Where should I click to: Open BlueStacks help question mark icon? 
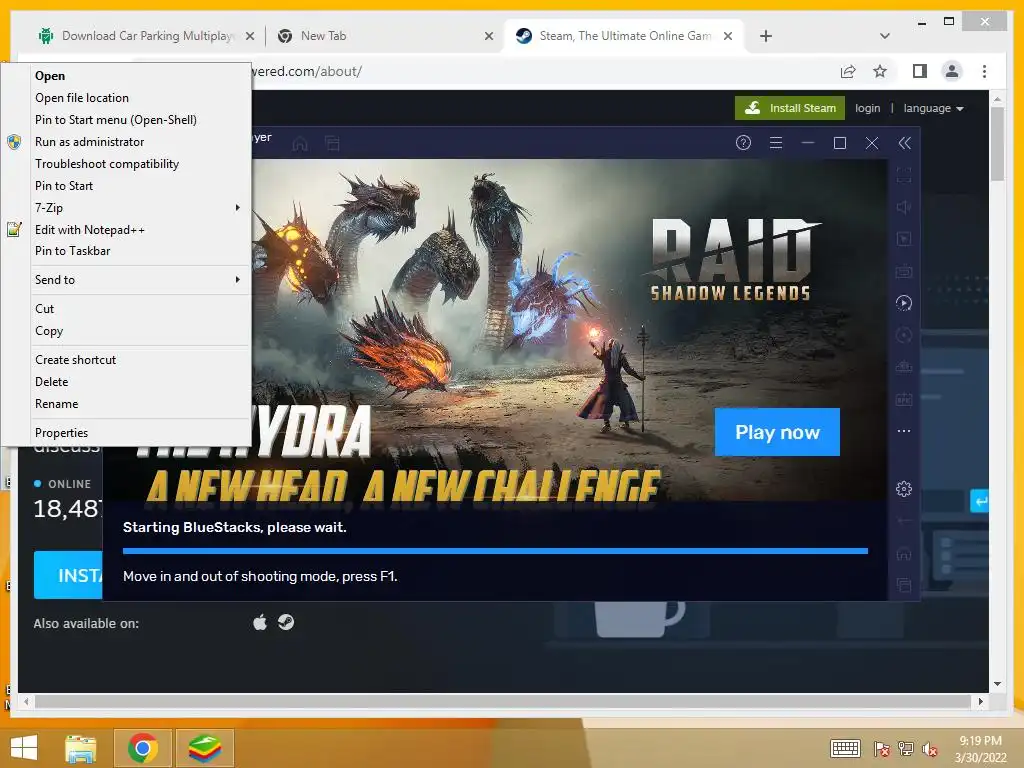click(743, 143)
